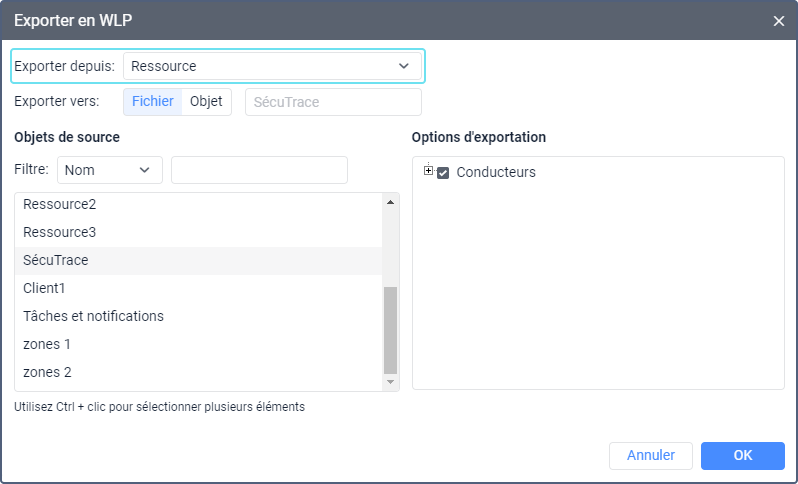Click Annuler to cancel the export
Image resolution: width=798 pixels, height=484 pixels.
[x=650, y=455]
